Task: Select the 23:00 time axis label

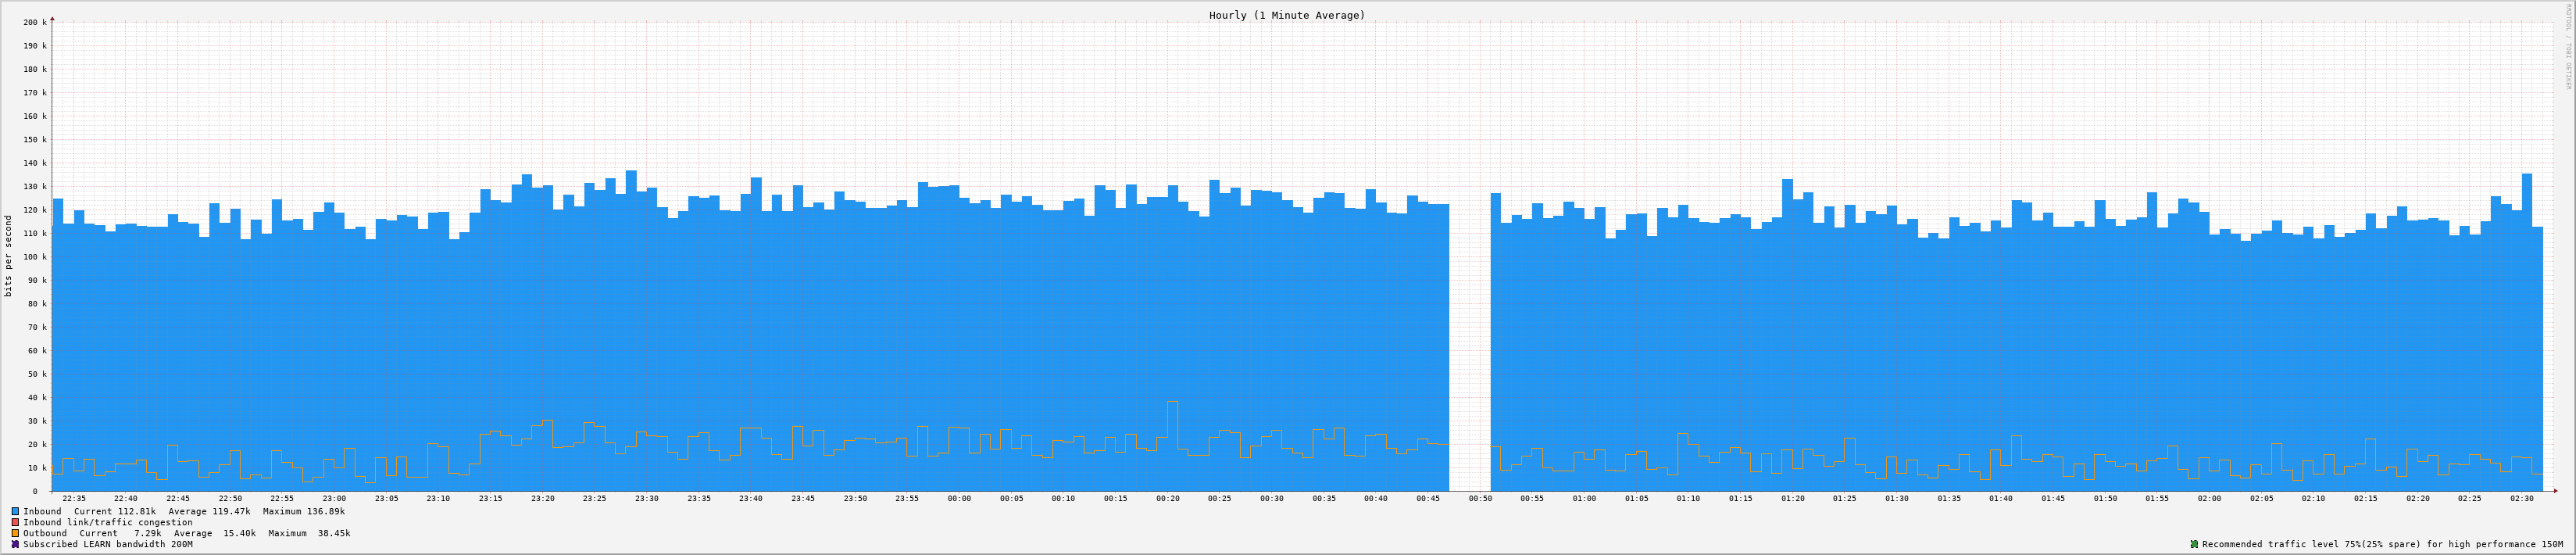Action: [x=334, y=498]
